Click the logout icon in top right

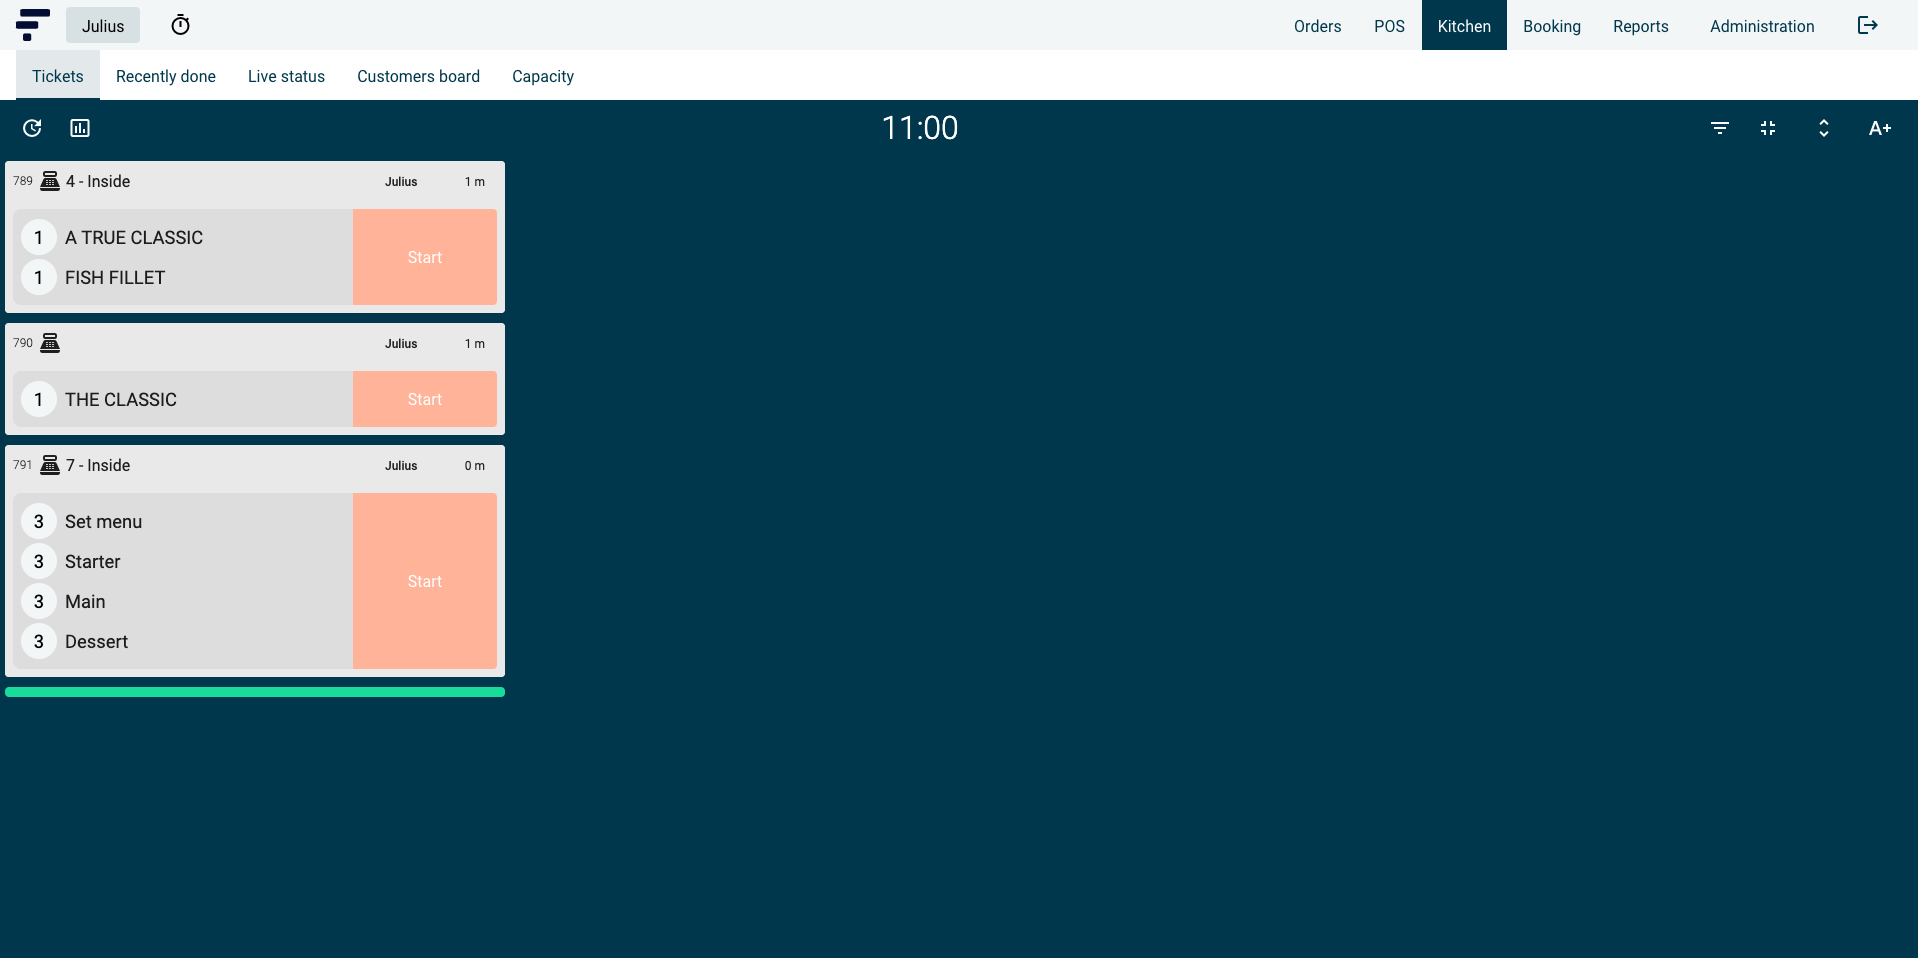(x=1868, y=25)
